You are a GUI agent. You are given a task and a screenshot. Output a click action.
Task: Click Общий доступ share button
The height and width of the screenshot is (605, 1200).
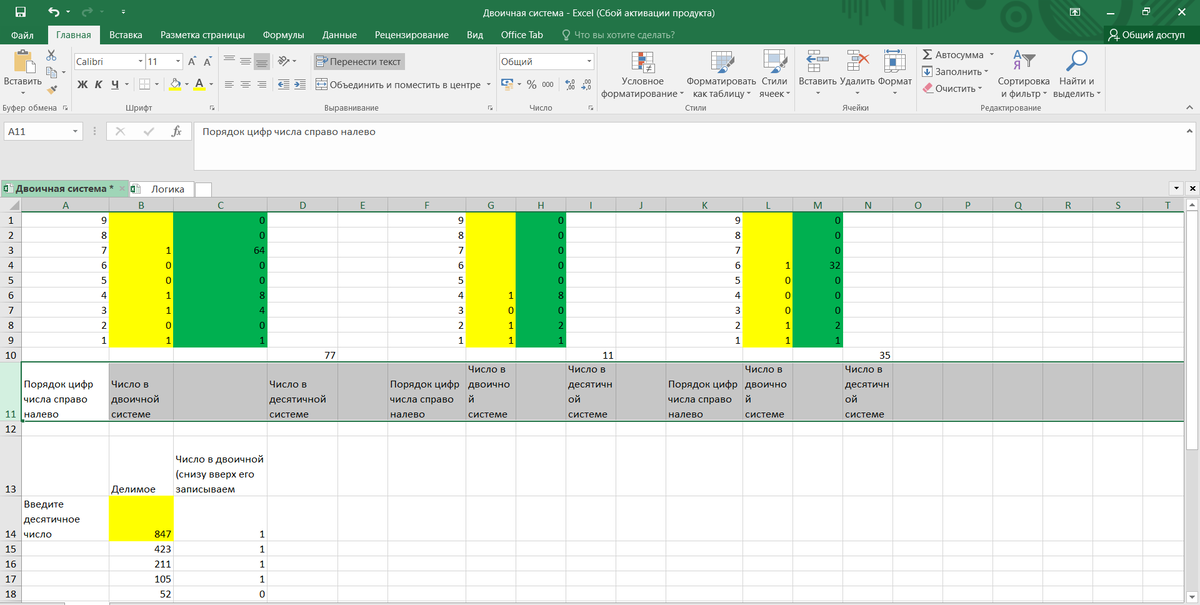click(x=1147, y=34)
